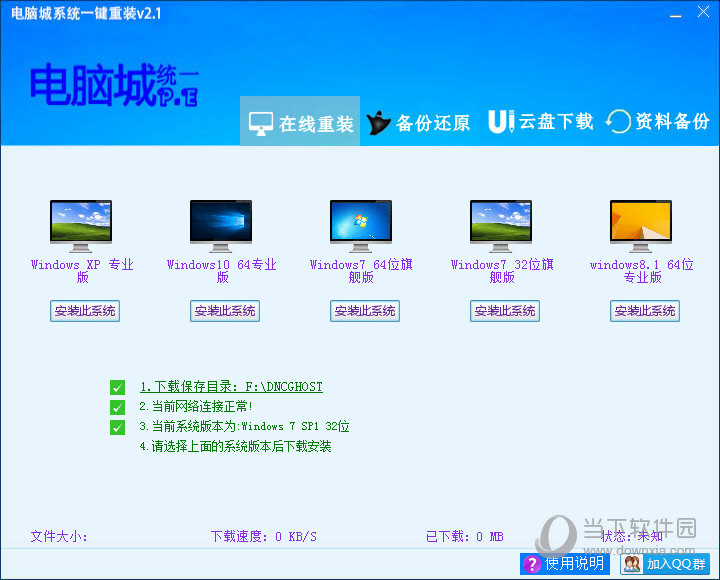Install the Windows XP 专业版 system
The height and width of the screenshot is (580, 720).
pos(85,311)
